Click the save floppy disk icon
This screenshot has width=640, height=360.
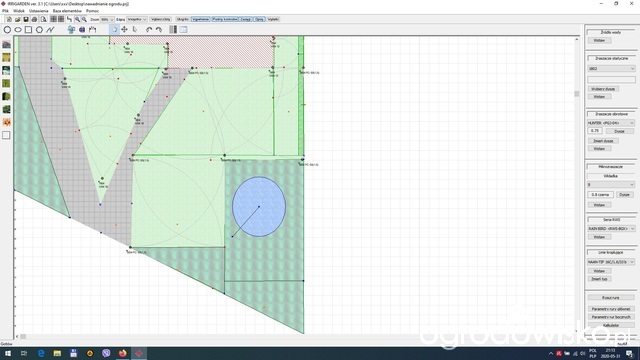click(x=26, y=19)
